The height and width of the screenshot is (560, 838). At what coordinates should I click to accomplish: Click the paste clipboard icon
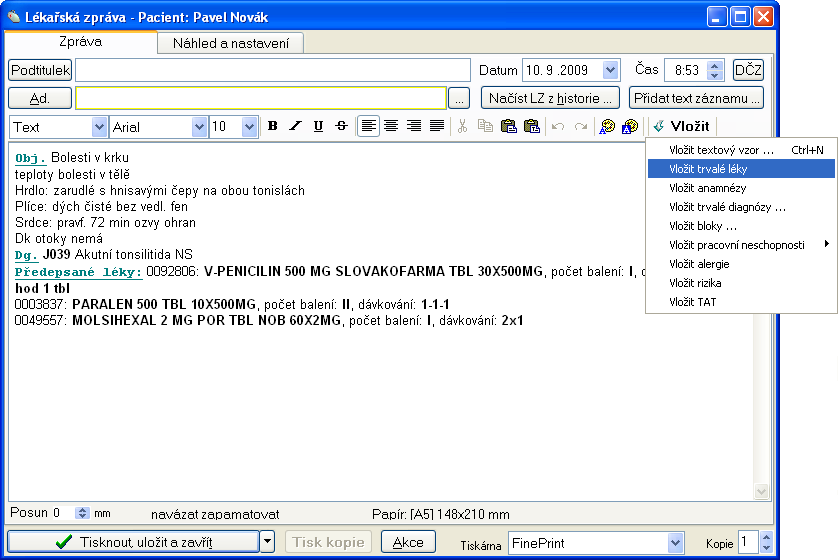pyautogui.click(x=508, y=126)
